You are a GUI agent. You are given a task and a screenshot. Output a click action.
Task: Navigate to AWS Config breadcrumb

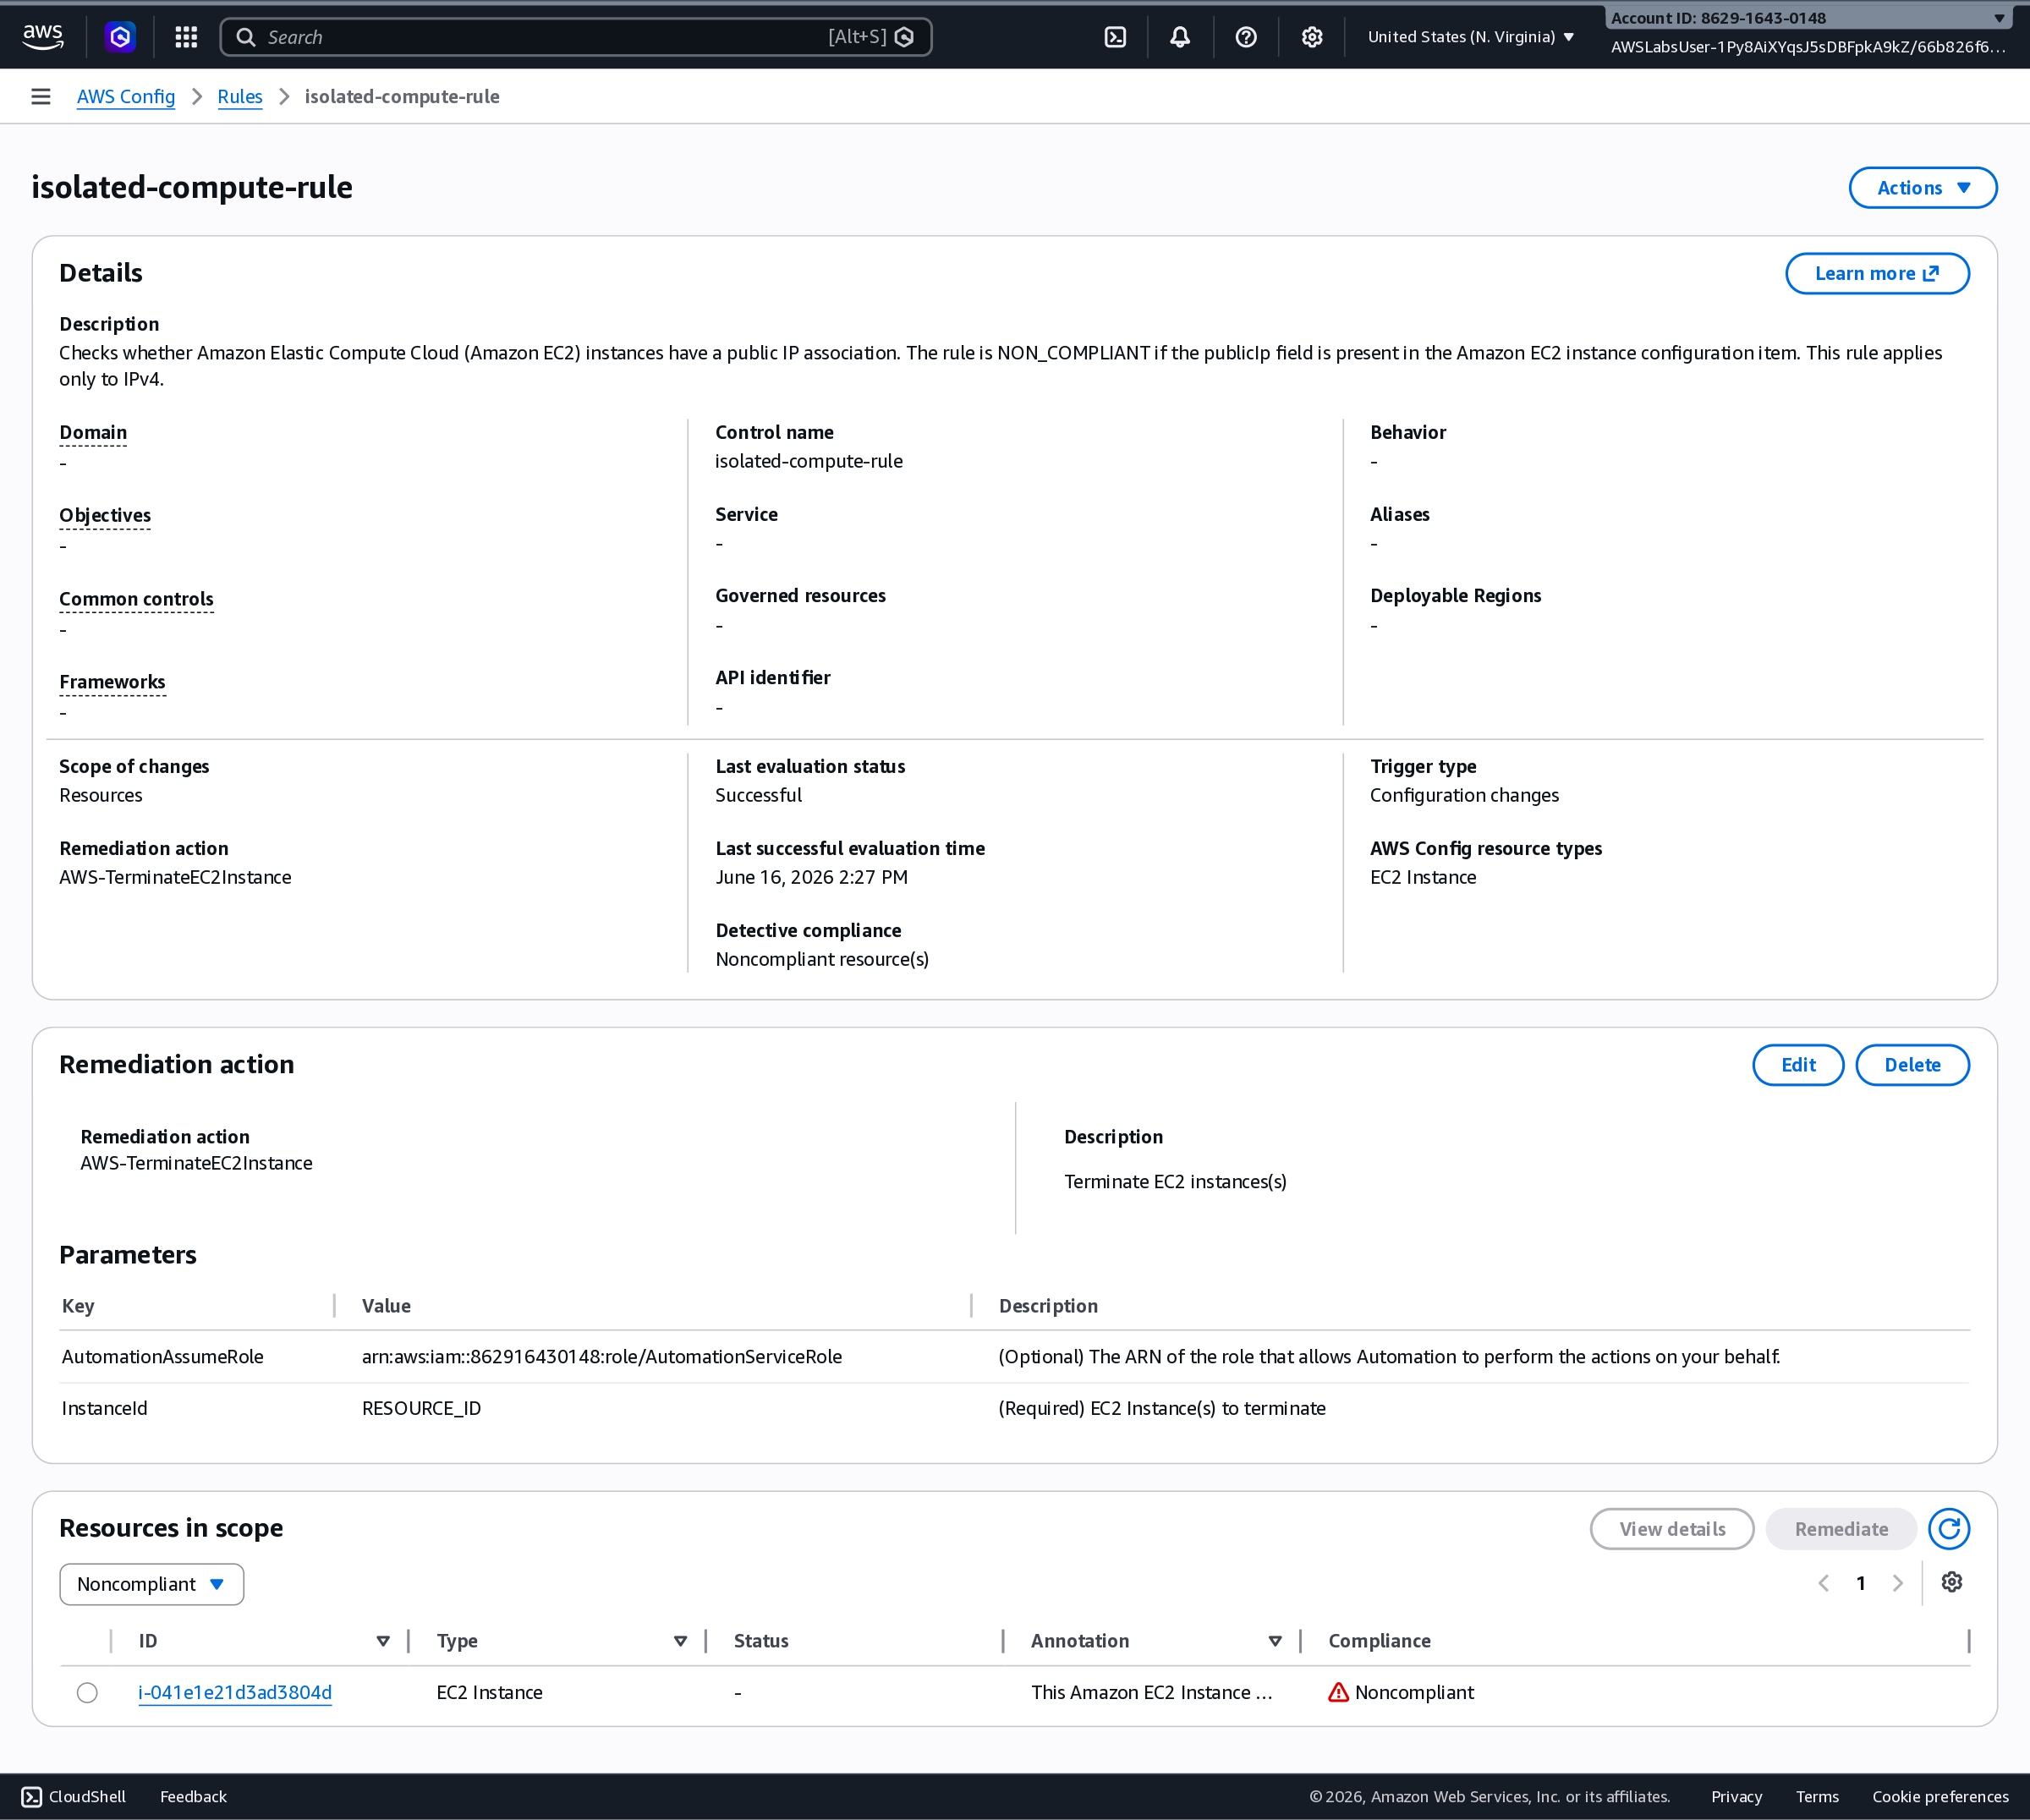click(126, 96)
